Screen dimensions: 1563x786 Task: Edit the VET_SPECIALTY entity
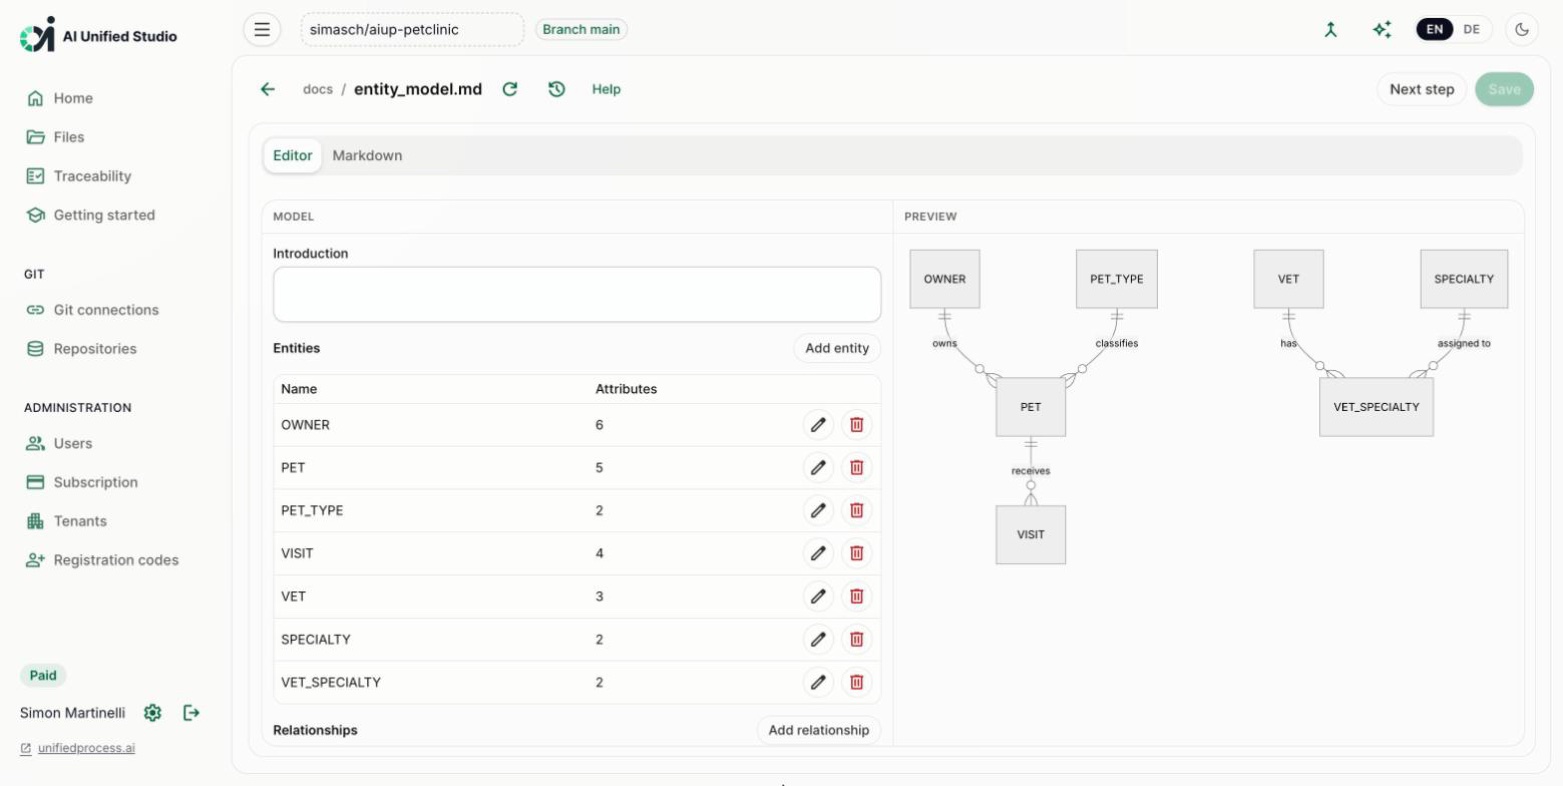(818, 682)
